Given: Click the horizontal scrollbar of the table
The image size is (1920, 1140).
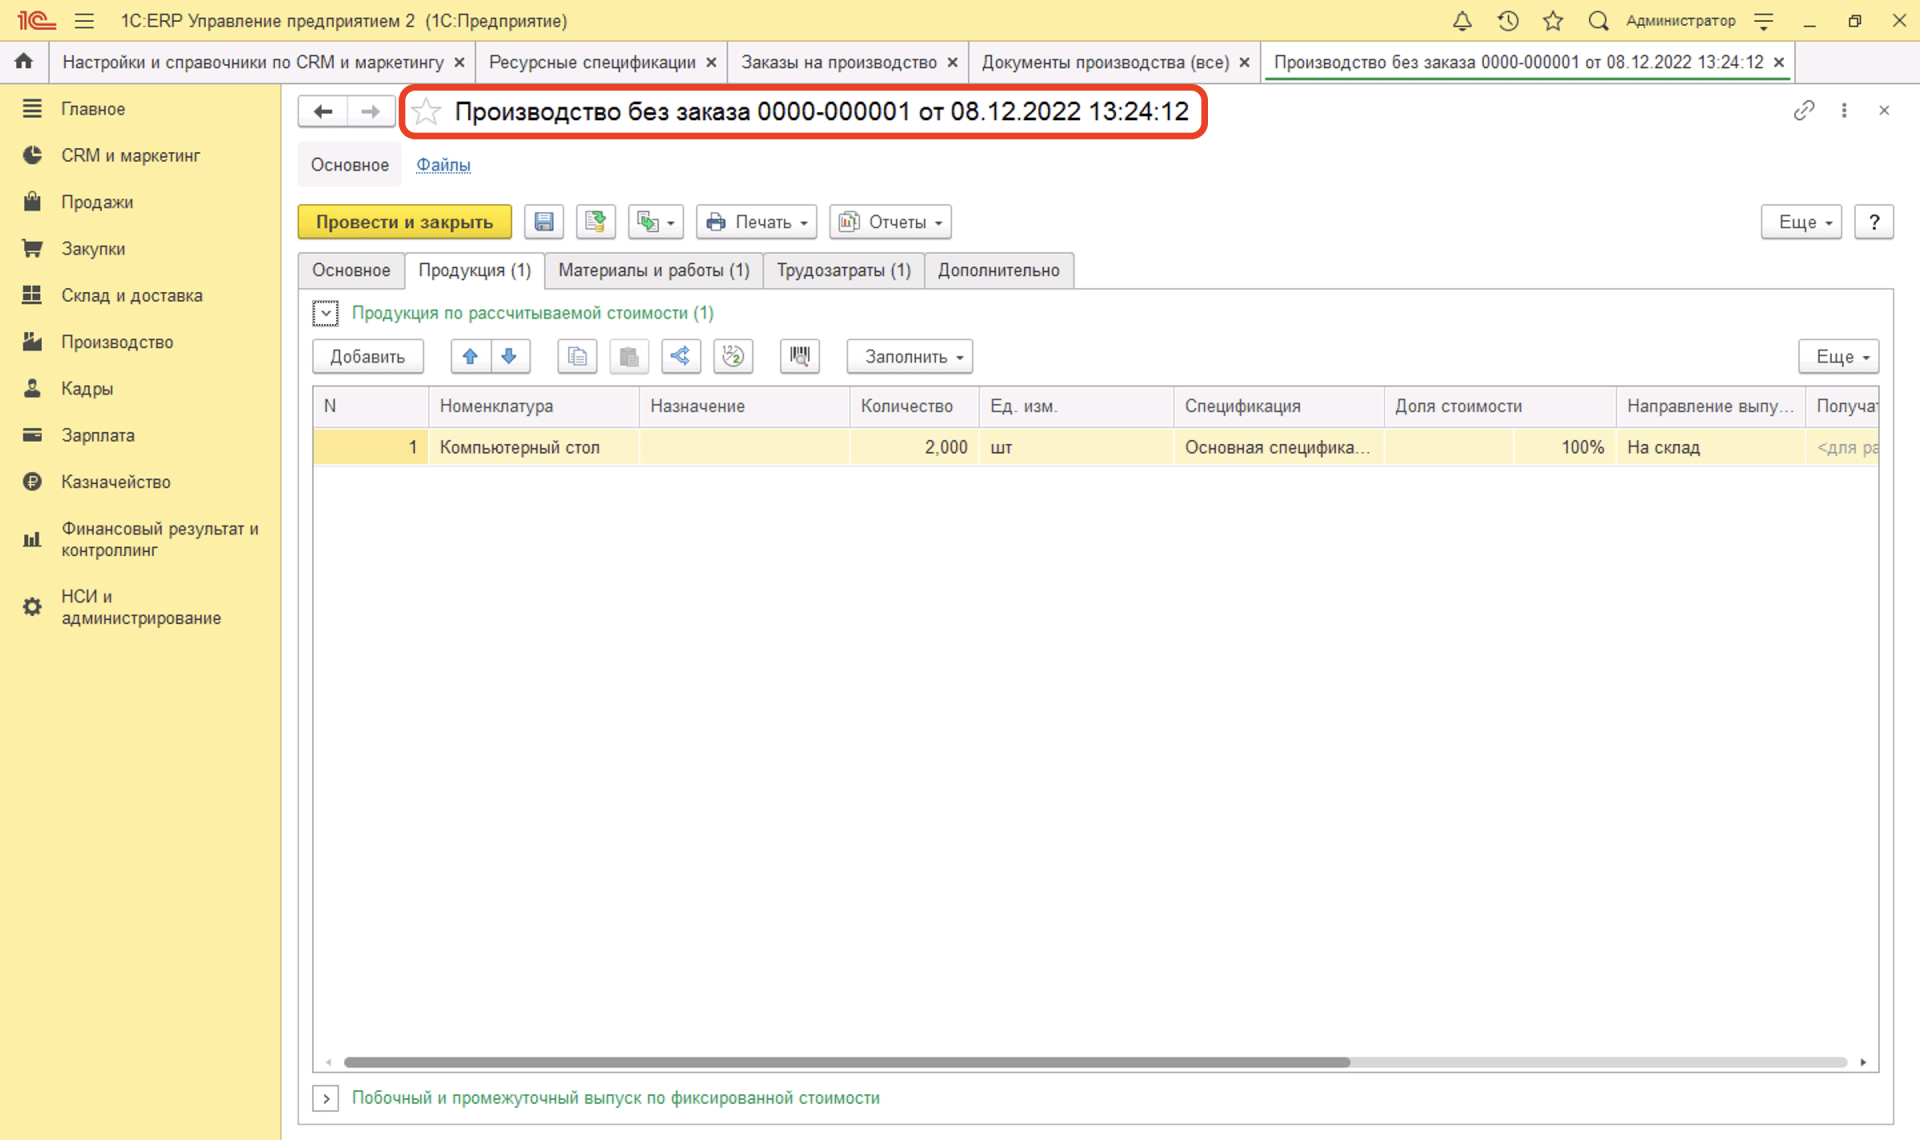Looking at the screenshot, I should [x=846, y=1062].
